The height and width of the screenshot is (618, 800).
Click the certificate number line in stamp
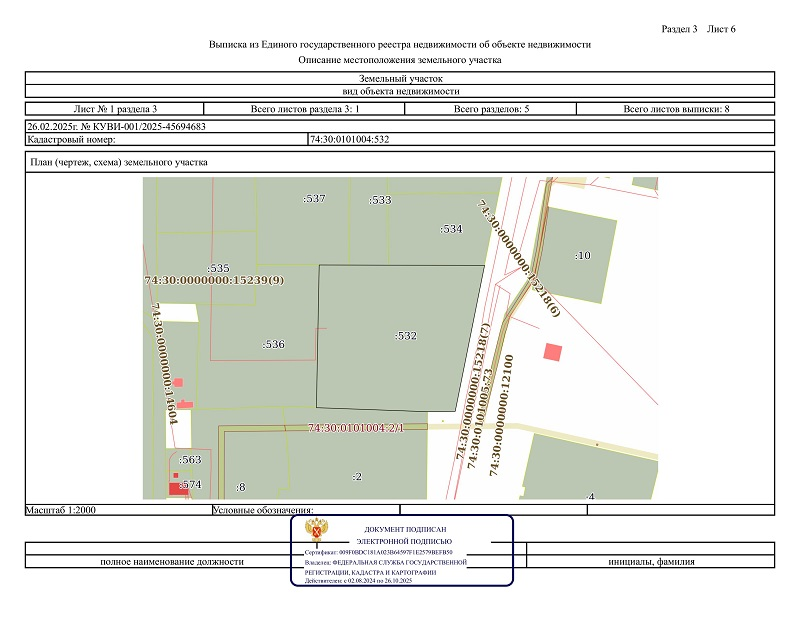coord(379,552)
